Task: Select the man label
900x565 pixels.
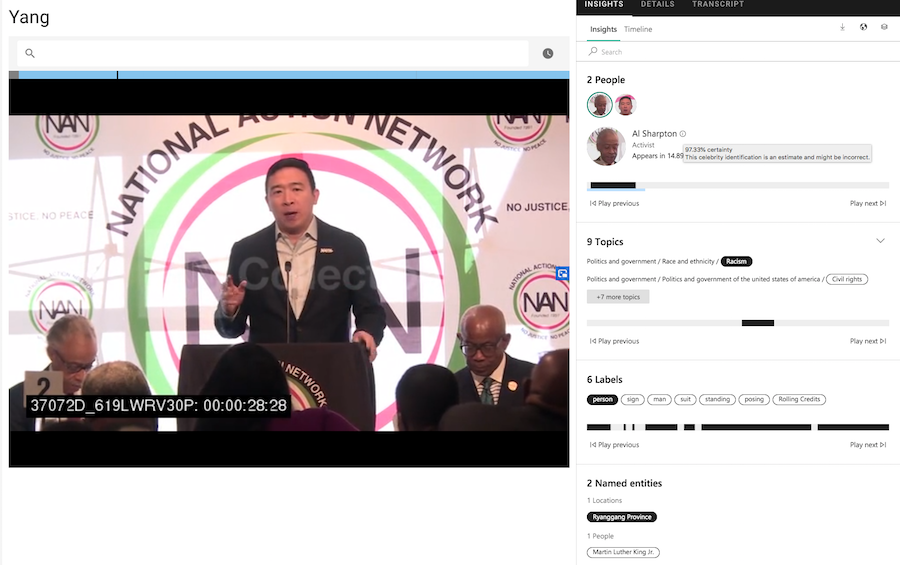Action: click(x=659, y=400)
